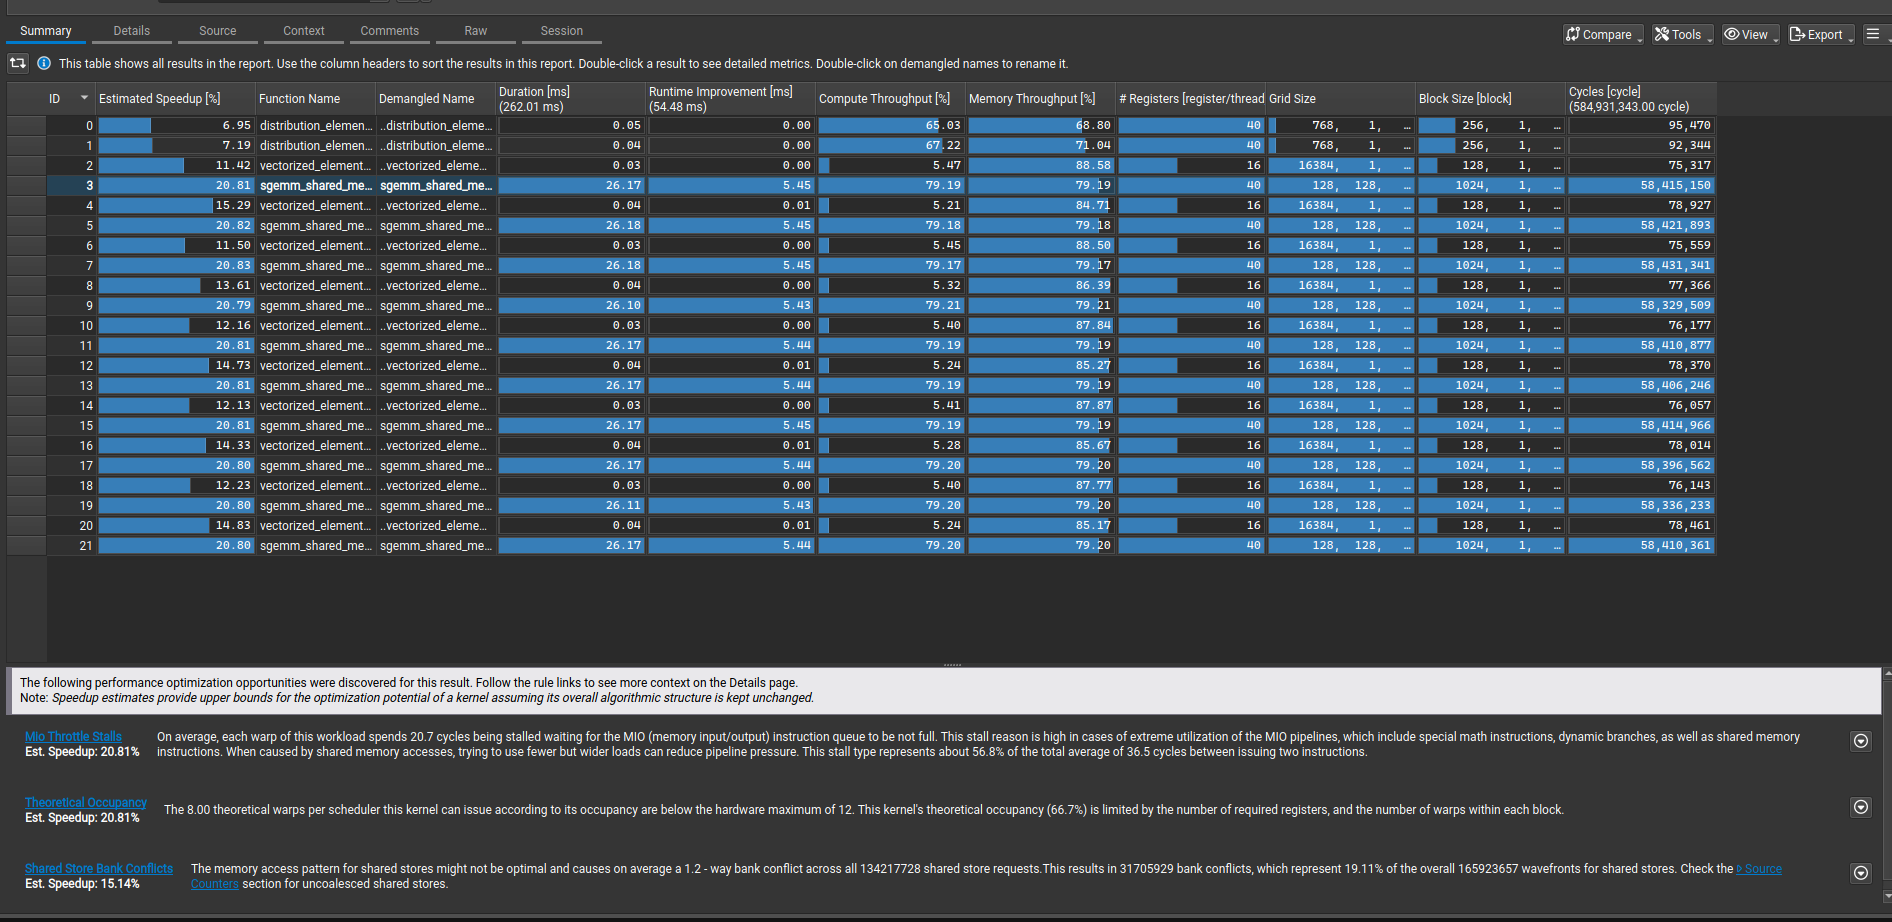Switch to the Raw tab
The width and height of the screenshot is (1892, 922).
475,30
